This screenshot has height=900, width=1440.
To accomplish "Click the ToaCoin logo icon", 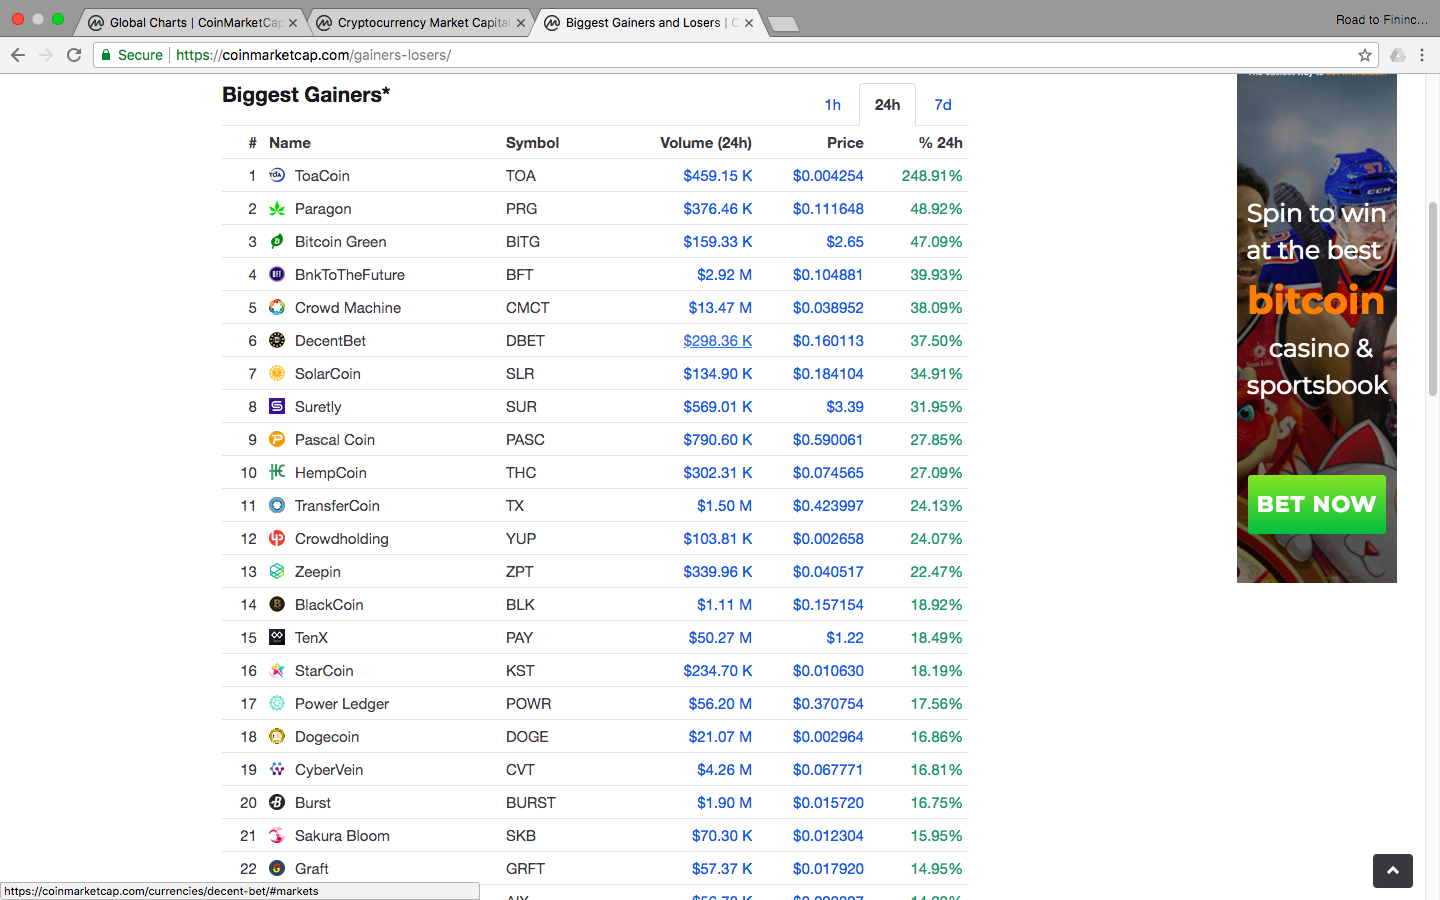I will click(x=277, y=175).
